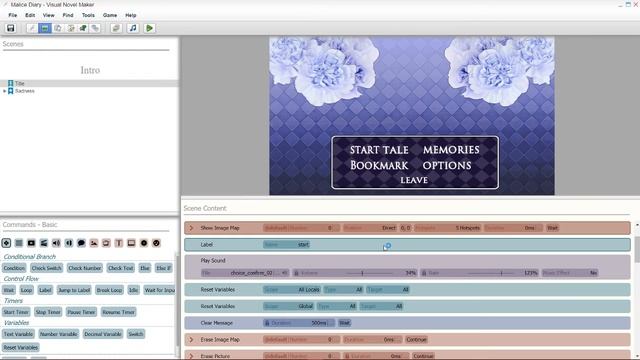Select the text T command-category icon
The height and width of the screenshot is (360, 640).
[x=119, y=243]
